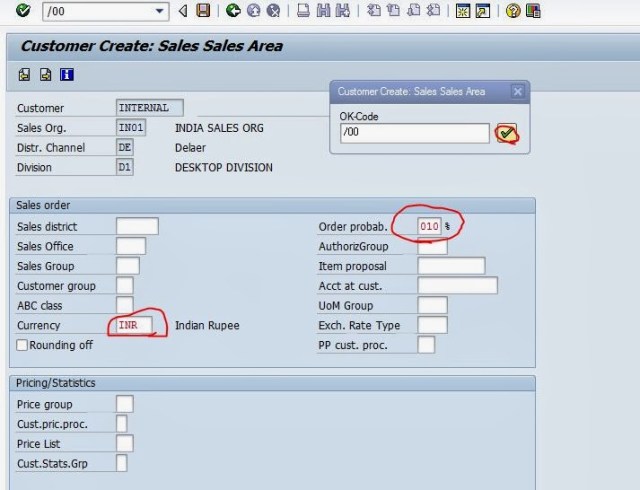Click the Create New Session icon
This screenshot has width=640, height=490.
pyautogui.click(x=463, y=11)
